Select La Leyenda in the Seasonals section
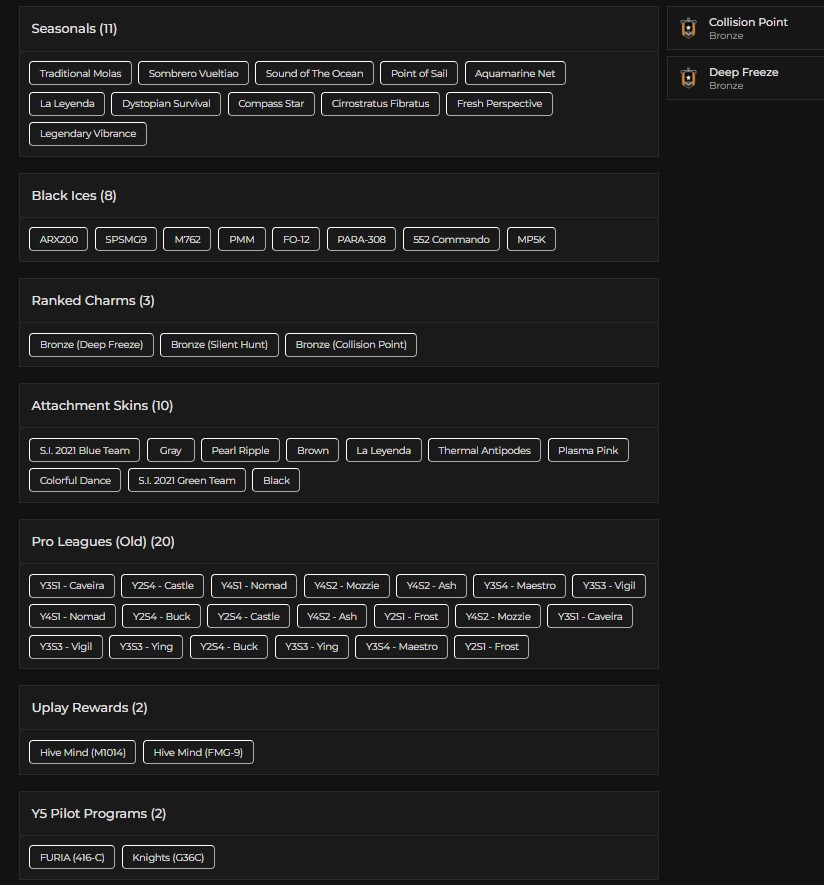Image resolution: width=824 pixels, height=885 pixels. tap(67, 104)
